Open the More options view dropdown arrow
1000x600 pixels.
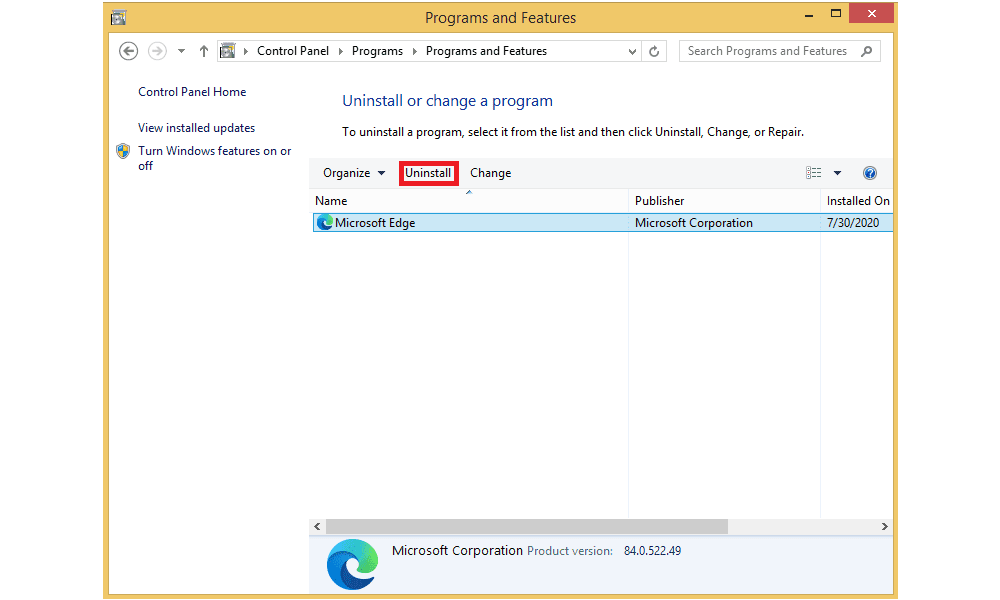pos(837,173)
